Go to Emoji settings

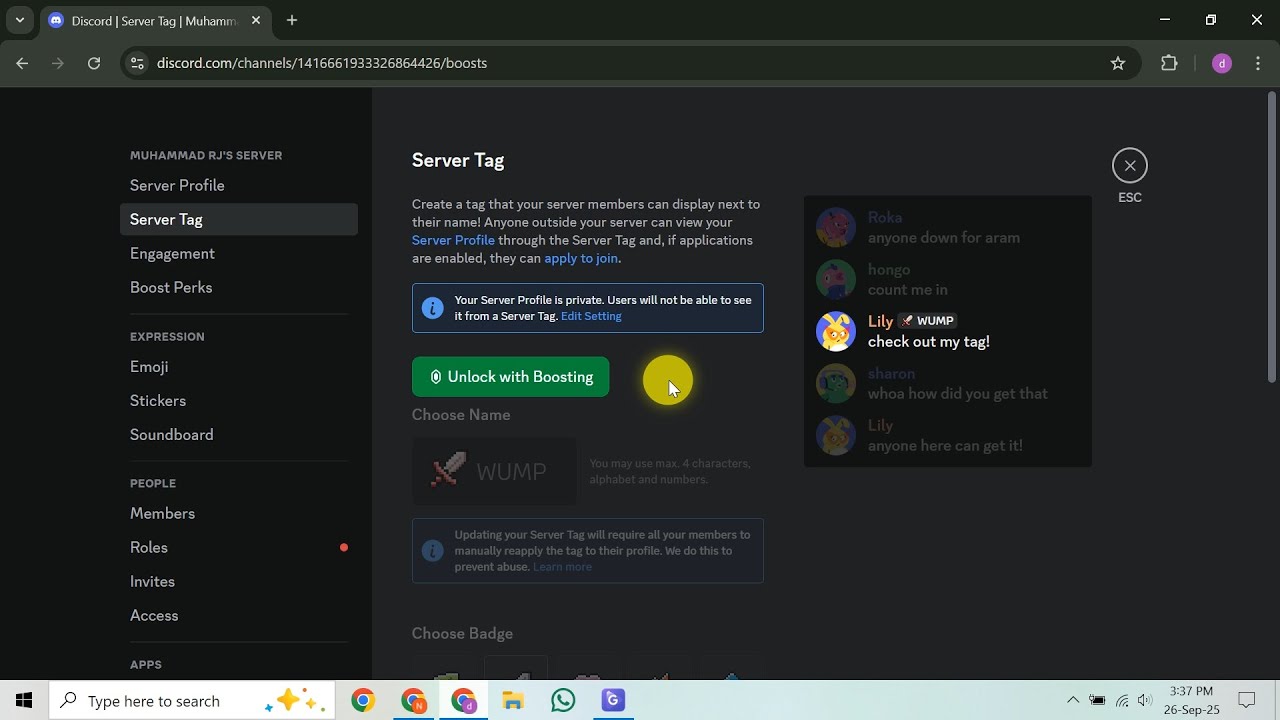[x=238, y=367]
